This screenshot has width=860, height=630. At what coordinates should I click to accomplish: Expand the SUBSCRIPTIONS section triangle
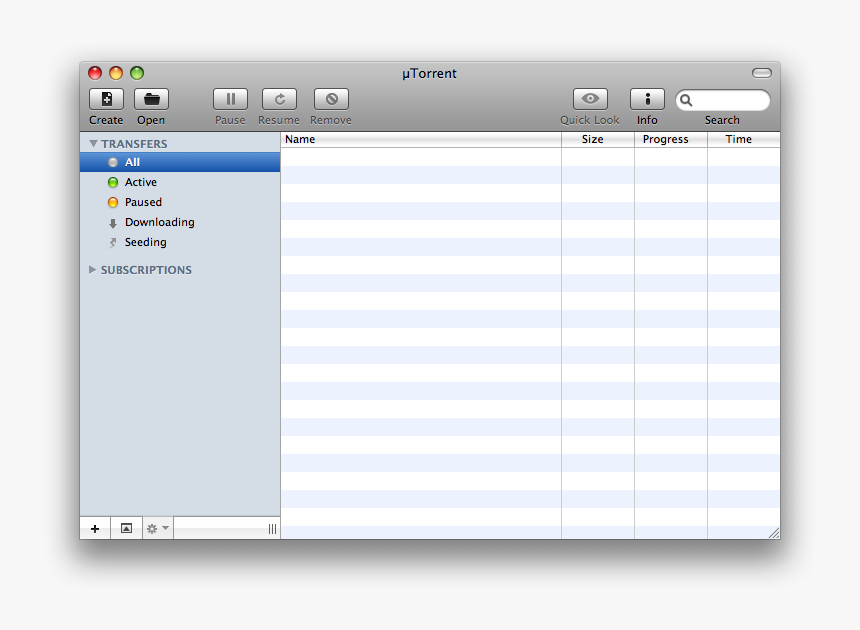coord(93,270)
